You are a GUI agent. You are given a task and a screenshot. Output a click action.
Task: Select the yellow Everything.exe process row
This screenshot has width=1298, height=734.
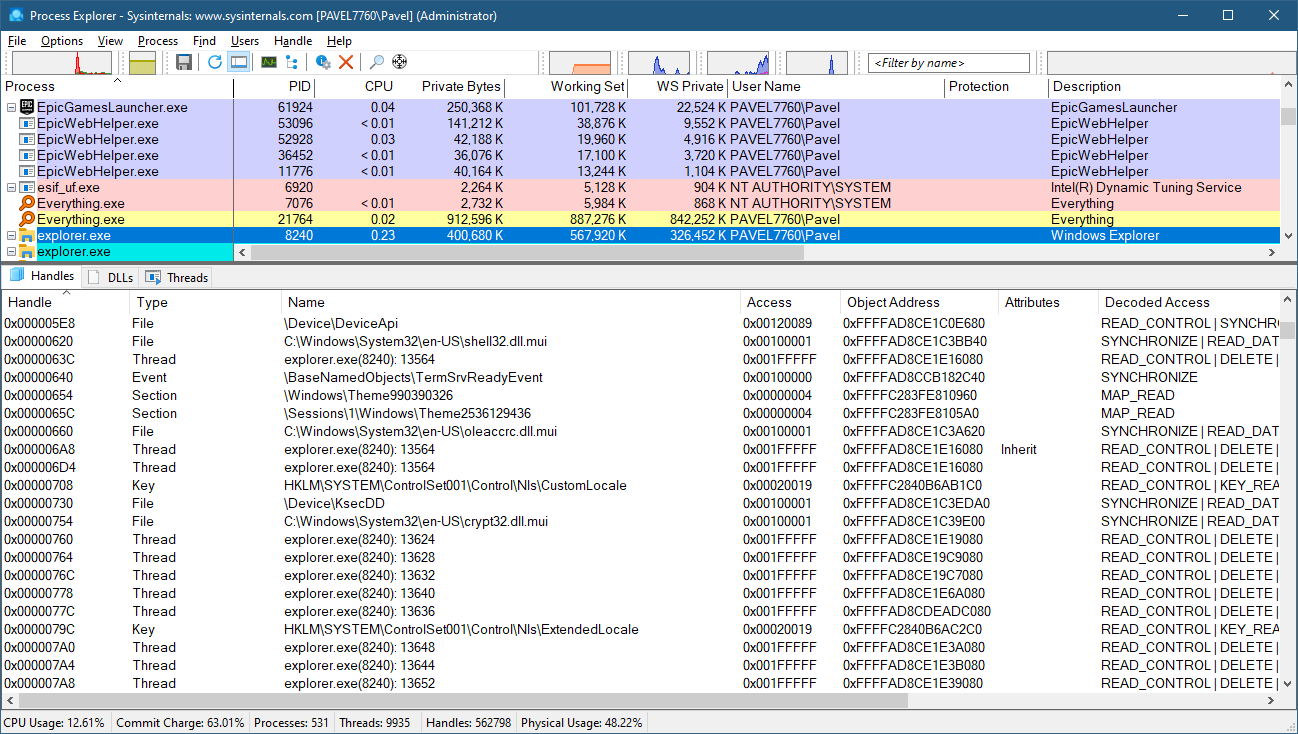point(80,219)
